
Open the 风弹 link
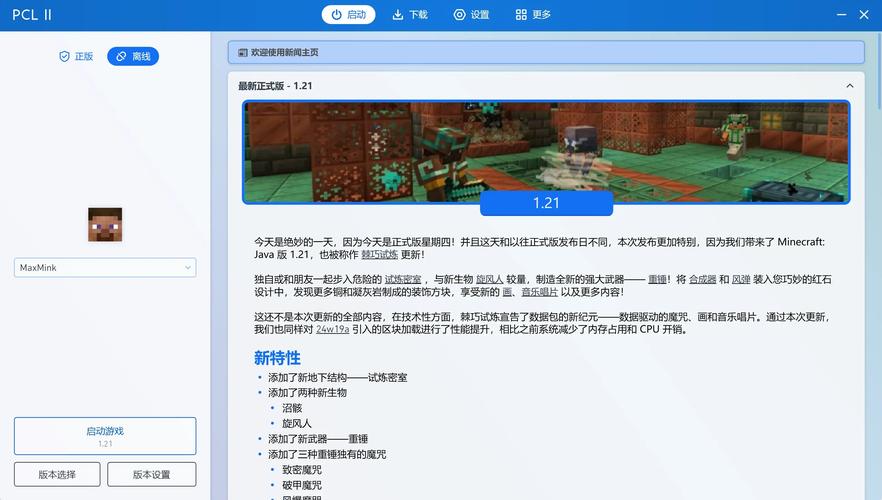point(741,280)
